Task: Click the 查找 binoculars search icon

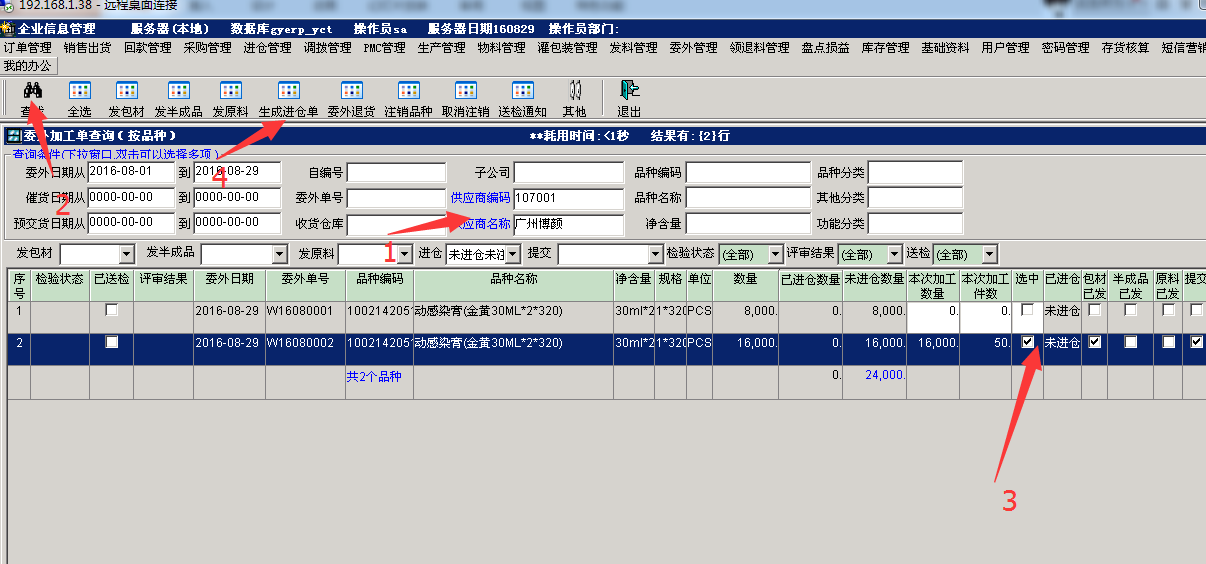Action: pyautogui.click(x=32, y=92)
